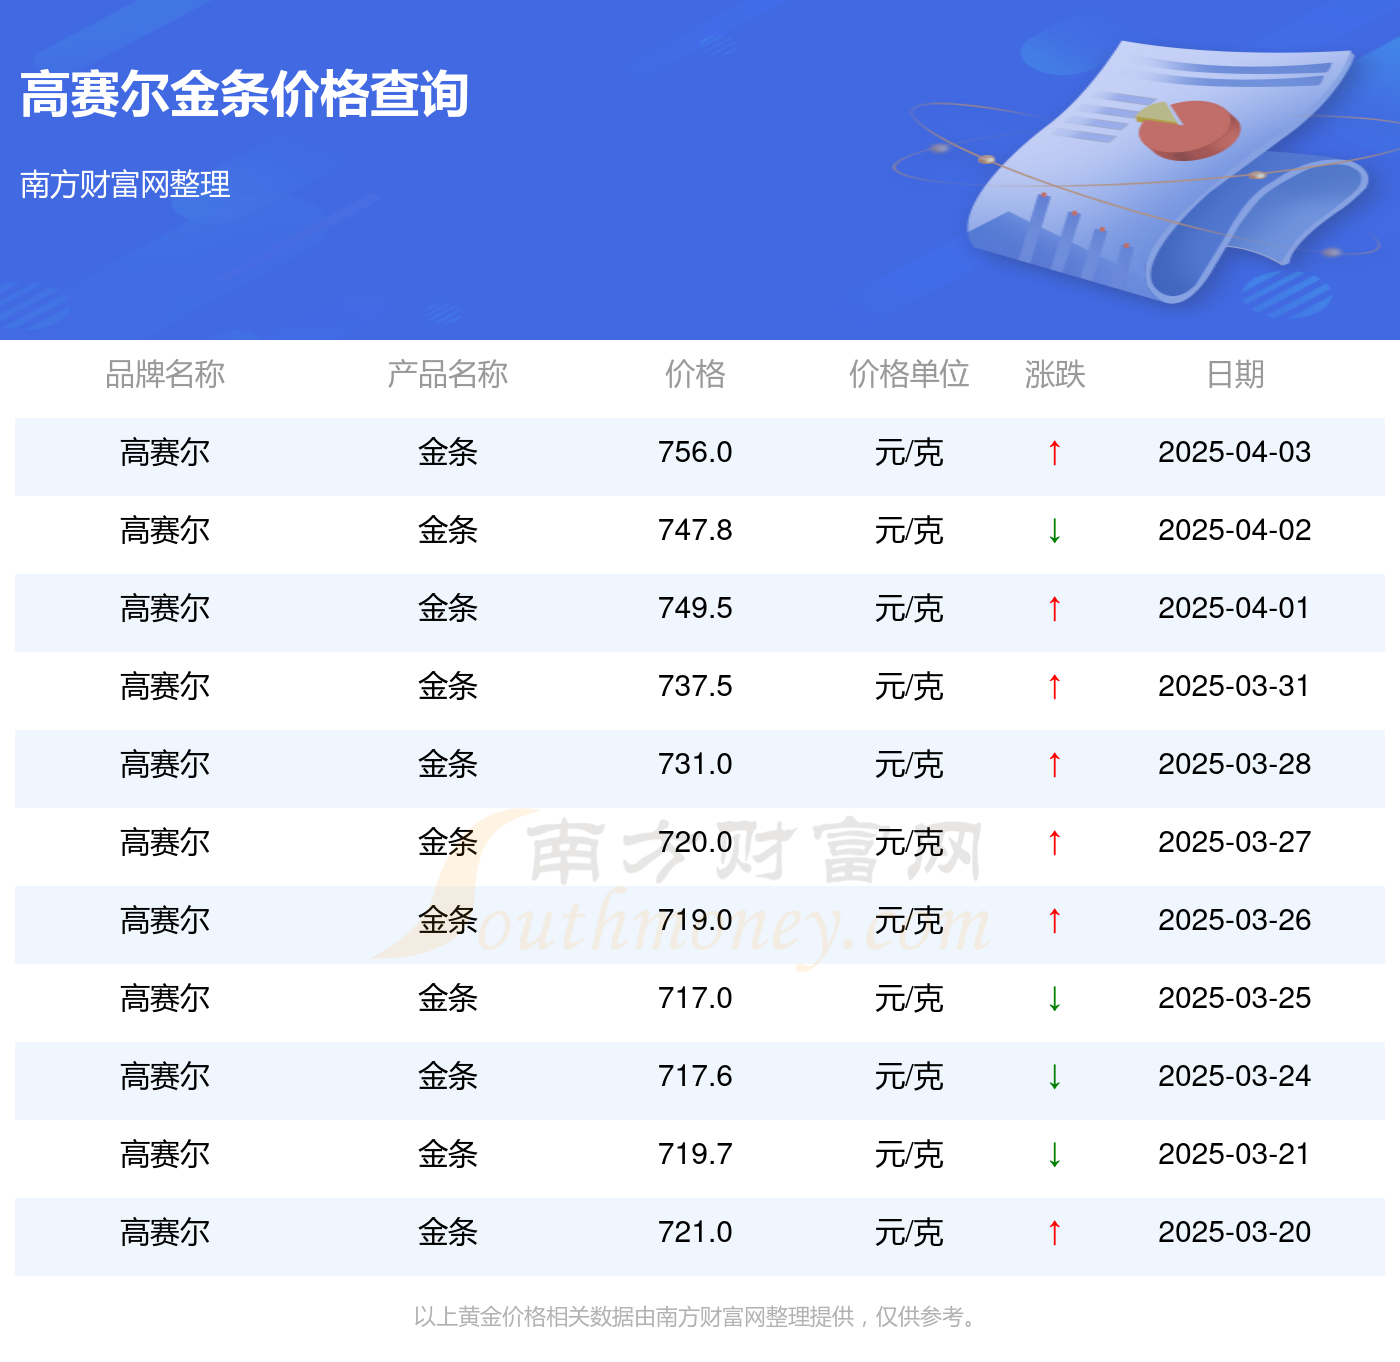Click the up arrow in the 2025-03-31 row
The width and height of the screenshot is (1400, 1362).
pos(1054,687)
